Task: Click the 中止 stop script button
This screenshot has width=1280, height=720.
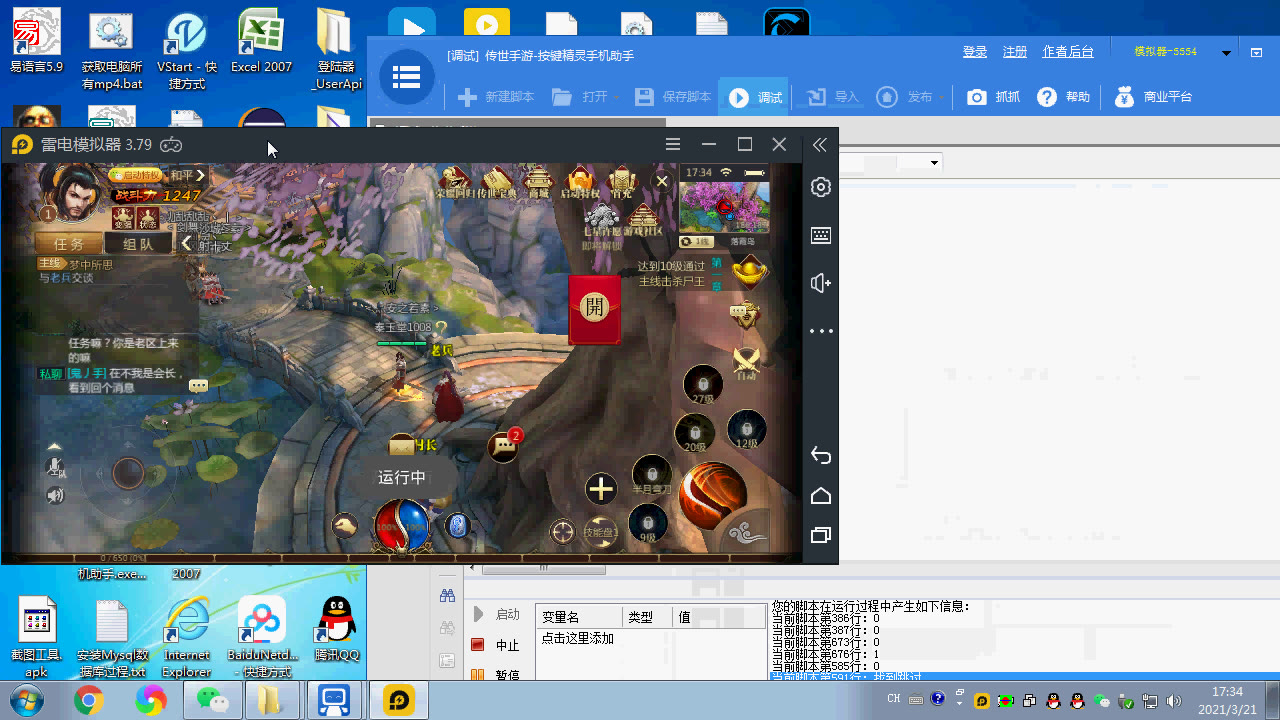Action: (x=496, y=645)
